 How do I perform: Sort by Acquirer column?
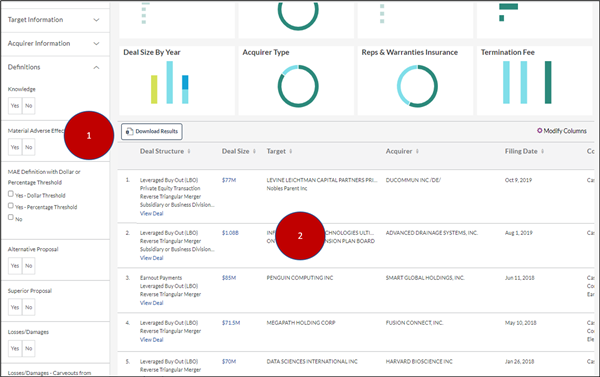pyautogui.click(x=402, y=151)
